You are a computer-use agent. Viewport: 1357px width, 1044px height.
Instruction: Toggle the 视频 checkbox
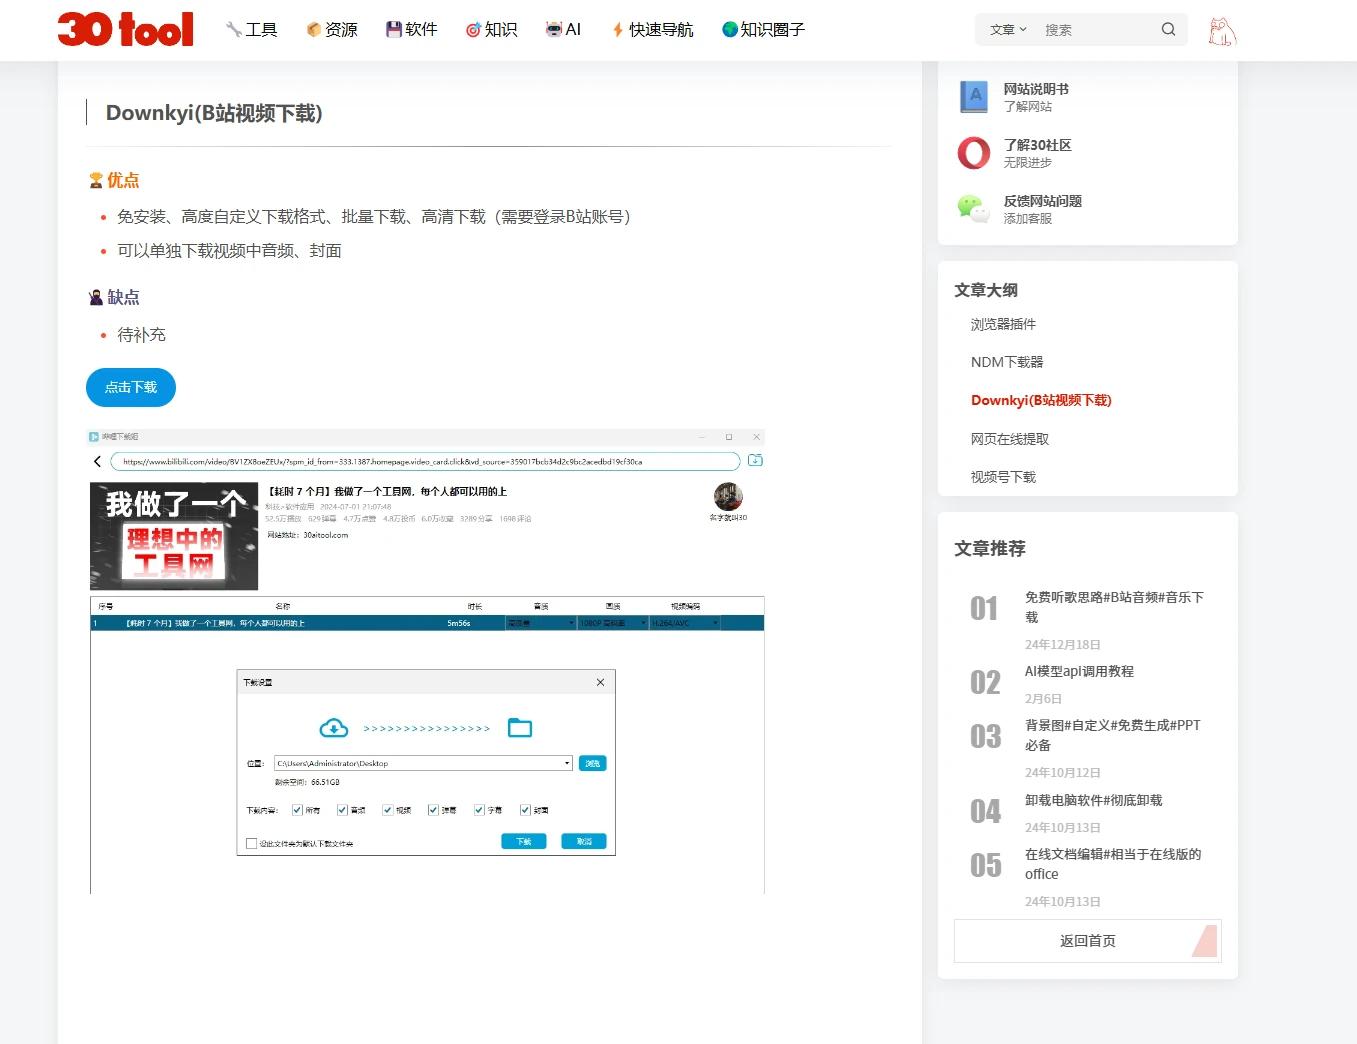[x=387, y=810]
